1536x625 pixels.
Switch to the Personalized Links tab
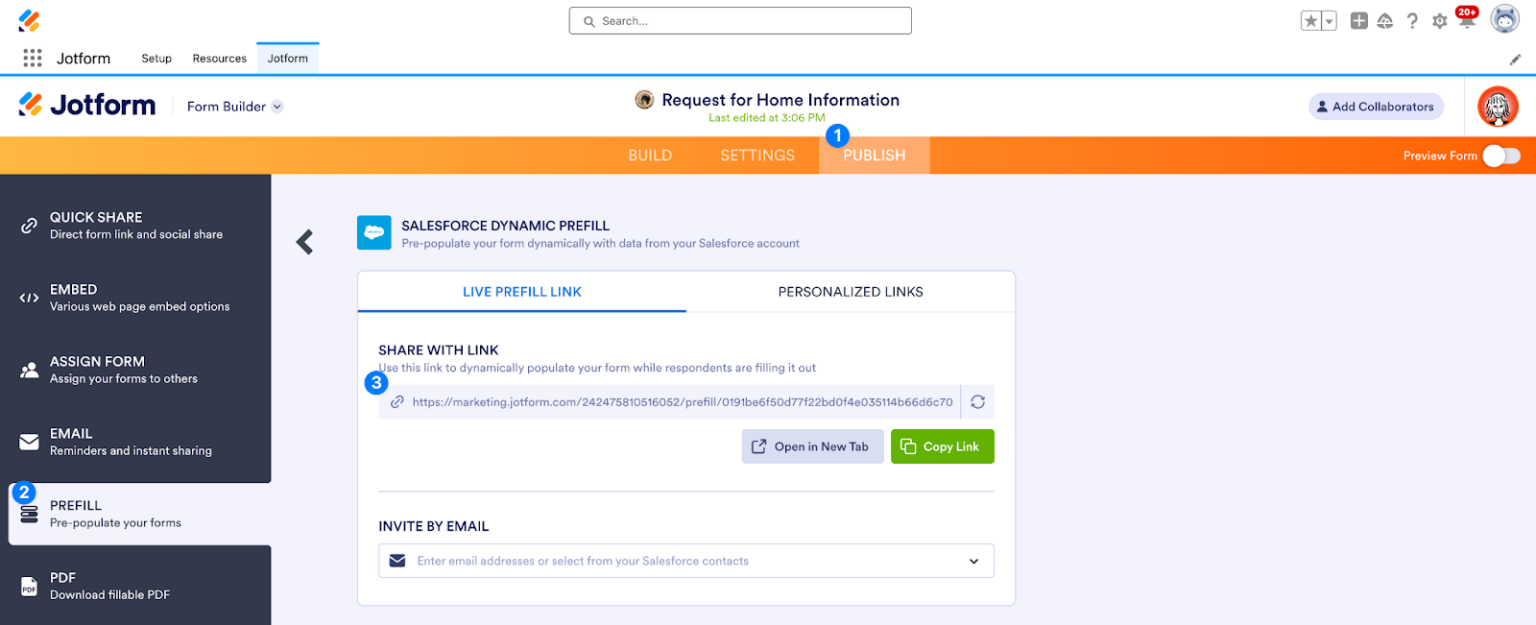(850, 291)
